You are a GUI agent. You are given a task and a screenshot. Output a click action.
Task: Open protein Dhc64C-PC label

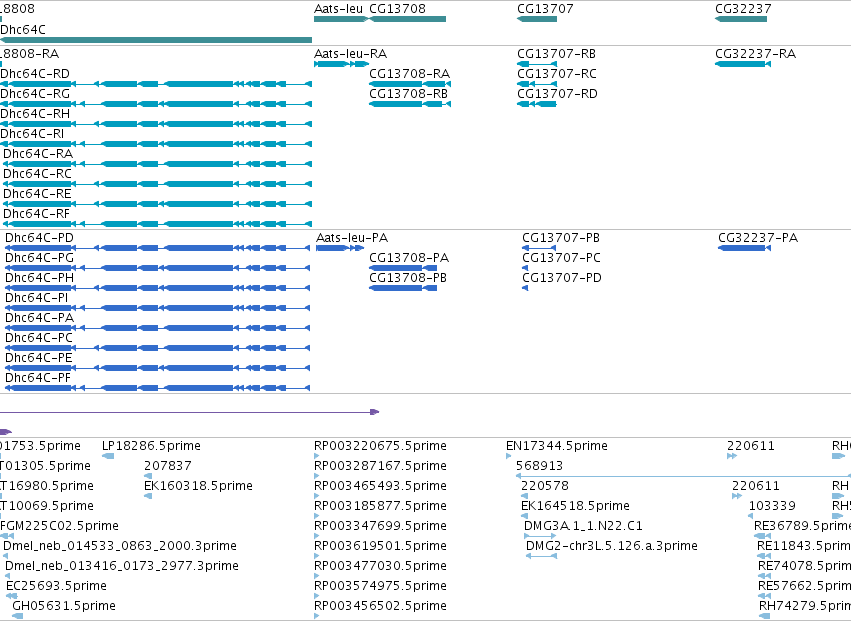[39, 338]
